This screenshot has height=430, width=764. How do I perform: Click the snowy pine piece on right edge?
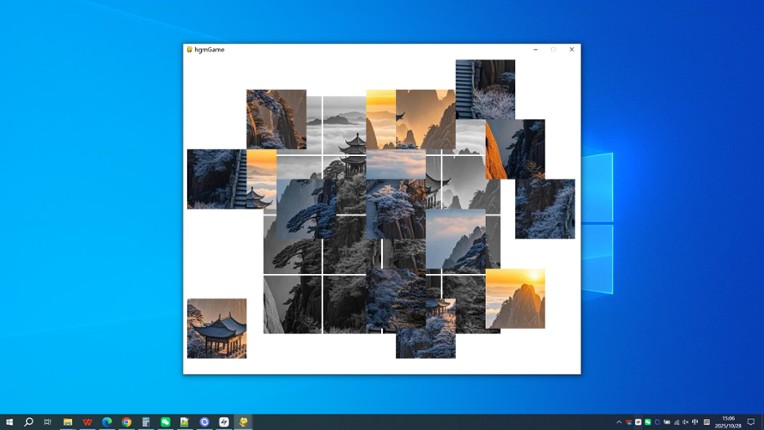click(x=545, y=208)
